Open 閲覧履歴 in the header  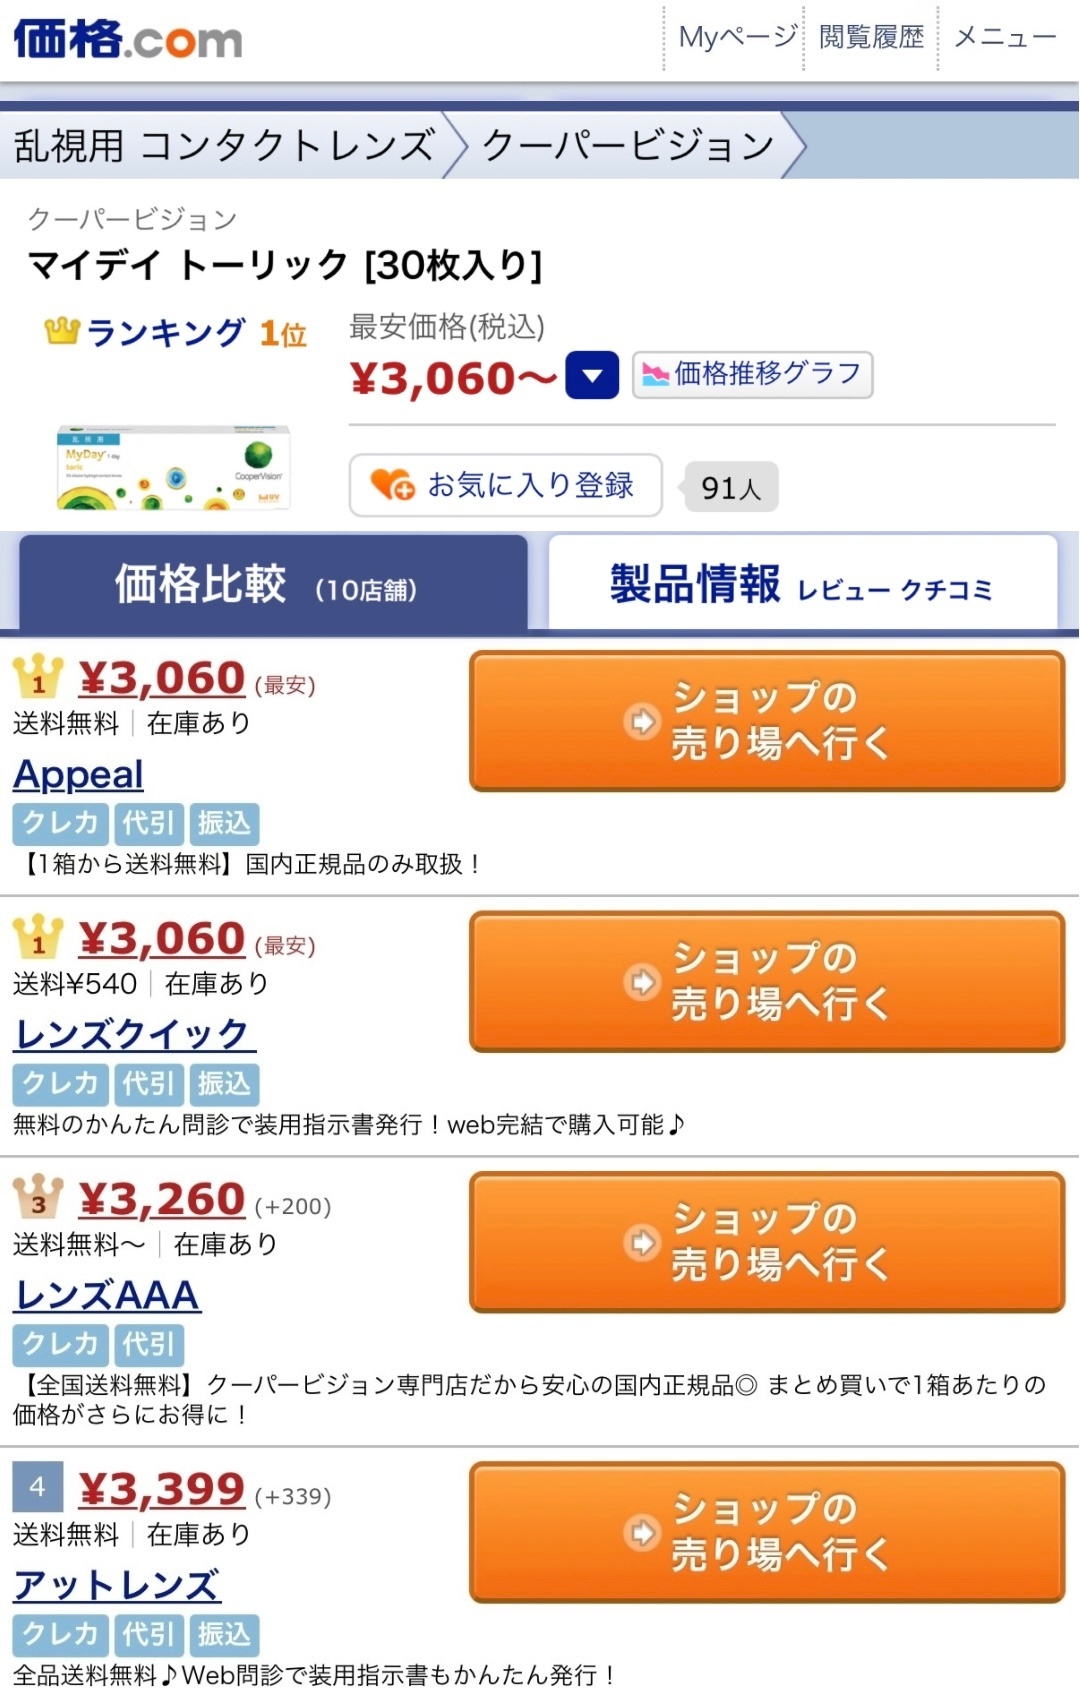click(871, 37)
